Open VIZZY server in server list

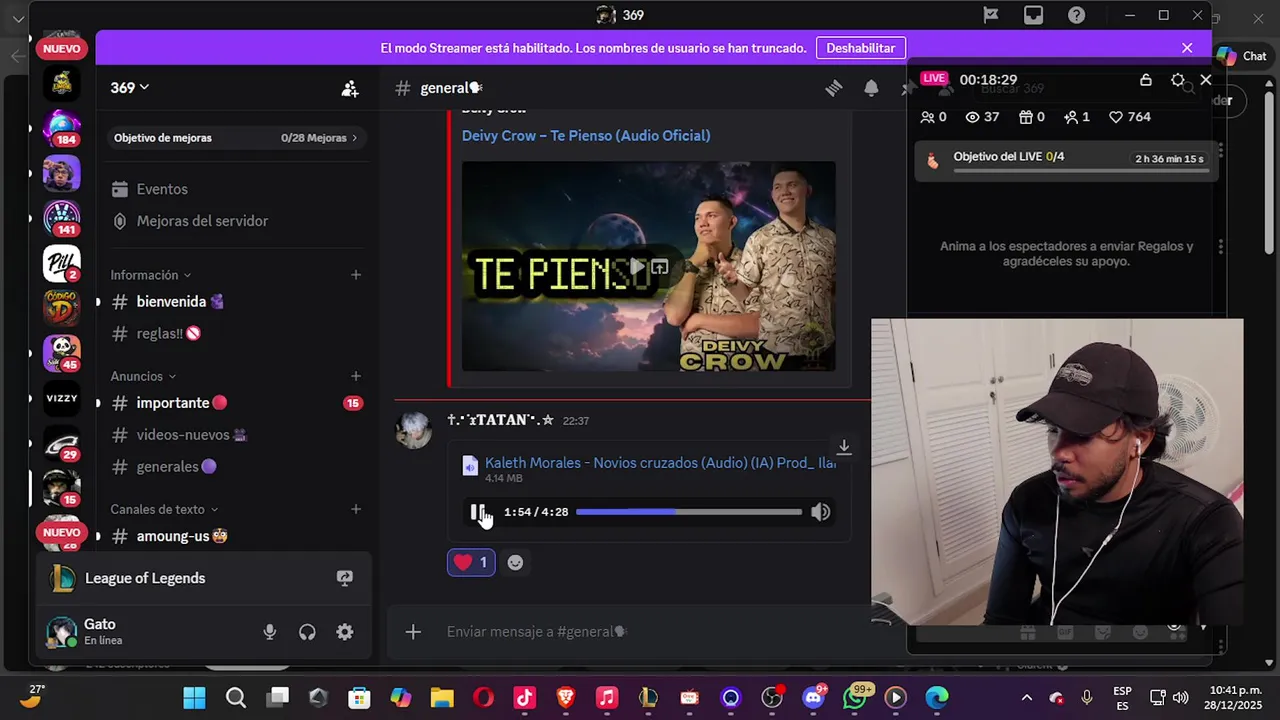tap(61, 398)
